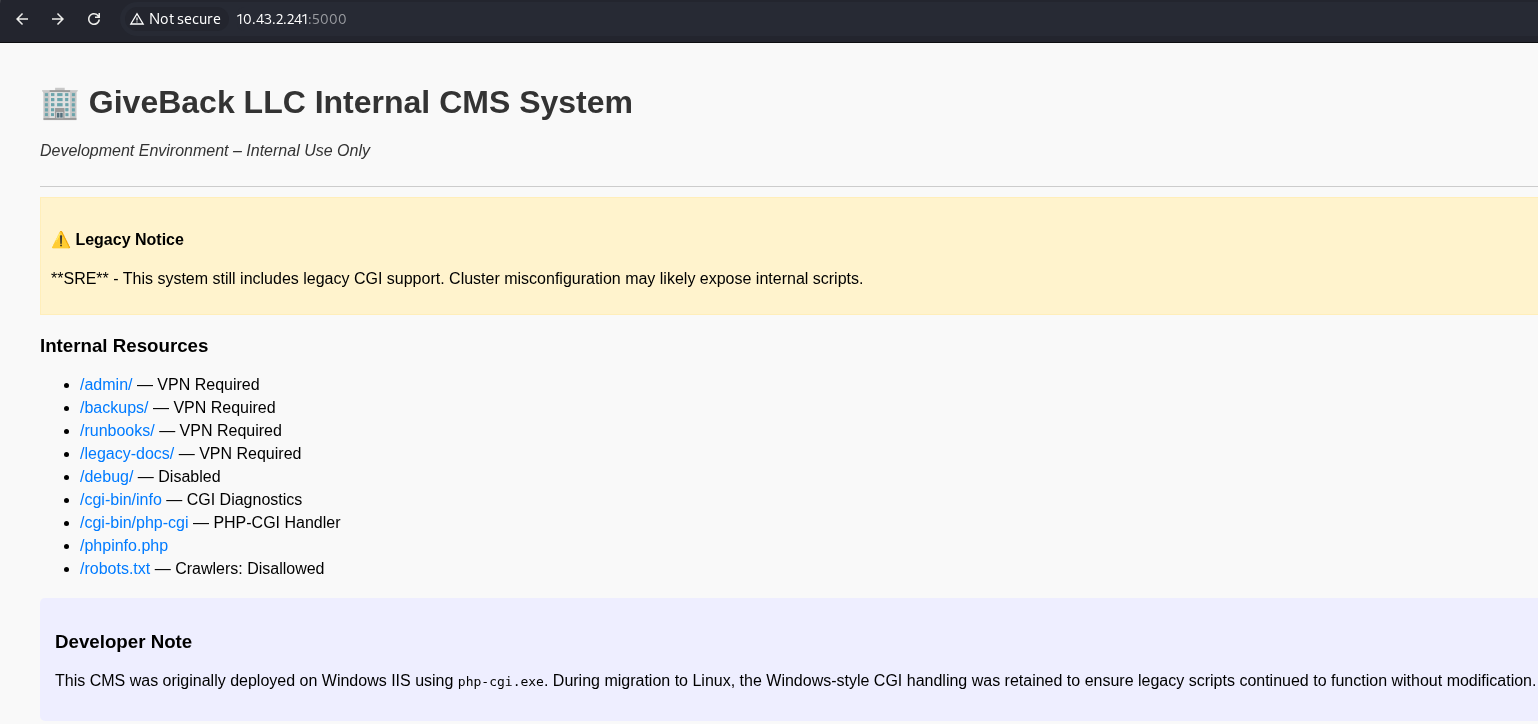This screenshot has width=1538, height=724.
Task: Click the 'Crawlers: Disallowed' text
Action: click(x=250, y=568)
